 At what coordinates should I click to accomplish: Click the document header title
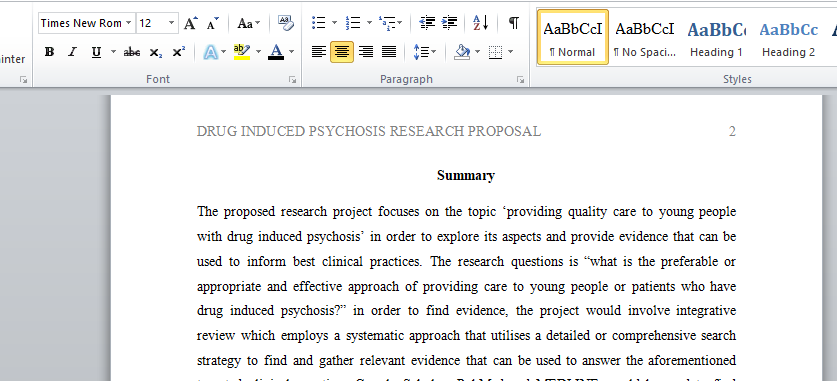pos(369,131)
